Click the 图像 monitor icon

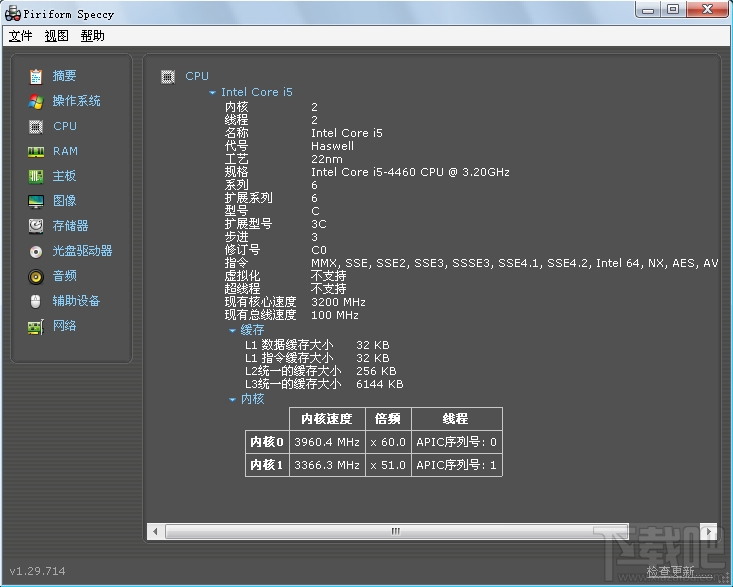click(36, 201)
